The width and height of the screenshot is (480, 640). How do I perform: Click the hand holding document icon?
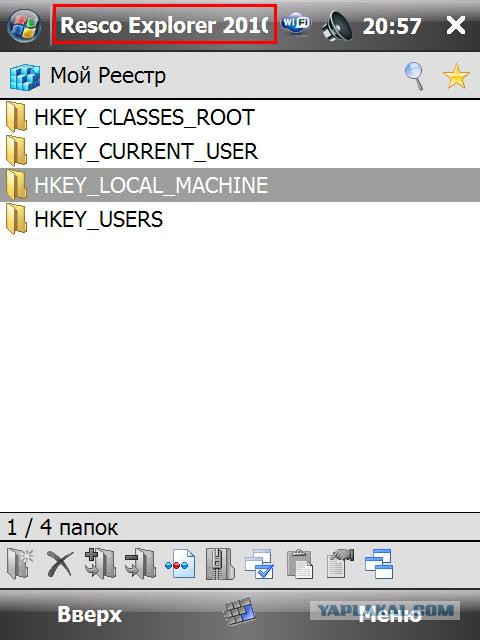[340, 564]
